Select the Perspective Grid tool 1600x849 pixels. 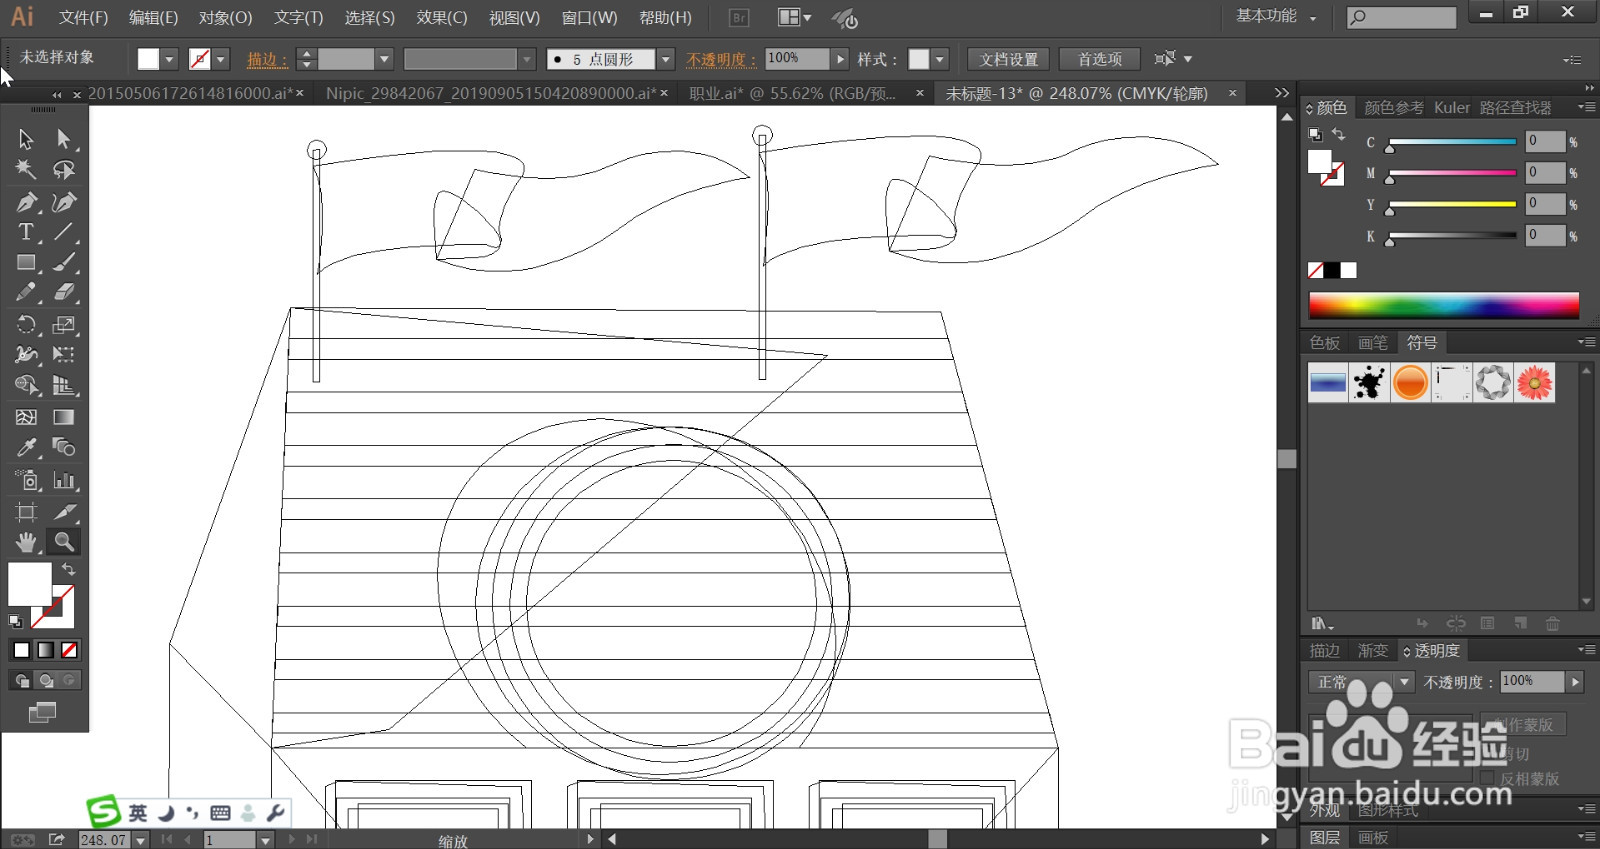[64, 386]
